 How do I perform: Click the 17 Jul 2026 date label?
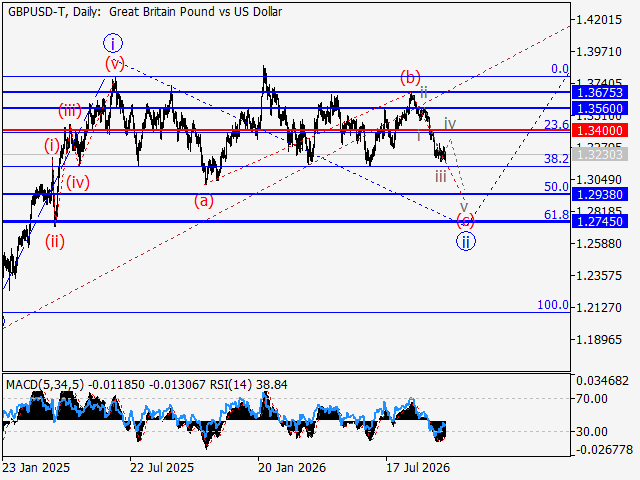click(x=418, y=467)
